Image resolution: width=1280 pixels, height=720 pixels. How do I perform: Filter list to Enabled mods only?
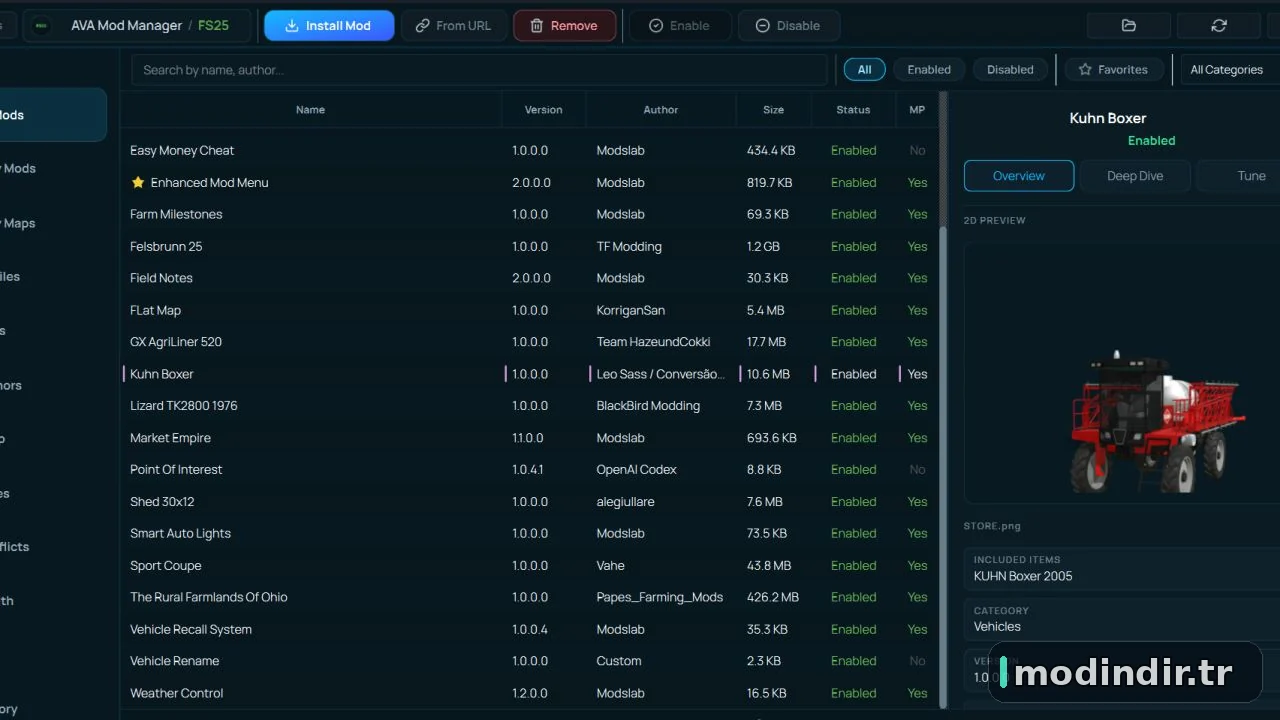coord(929,70)
